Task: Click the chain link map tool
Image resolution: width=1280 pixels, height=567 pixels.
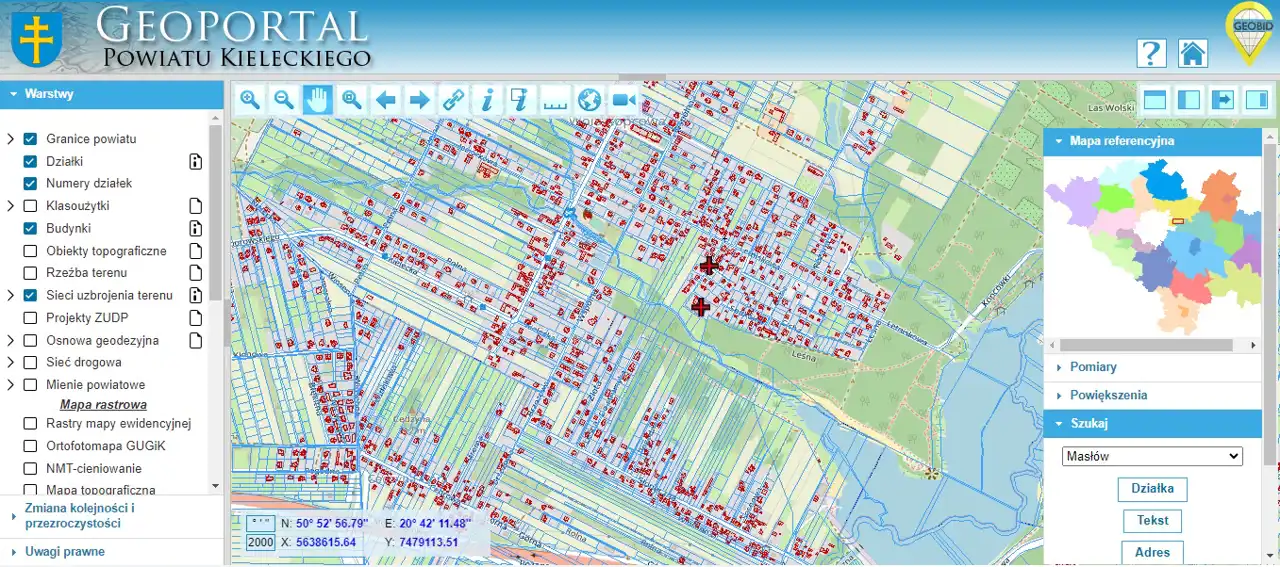Action: 454,100
